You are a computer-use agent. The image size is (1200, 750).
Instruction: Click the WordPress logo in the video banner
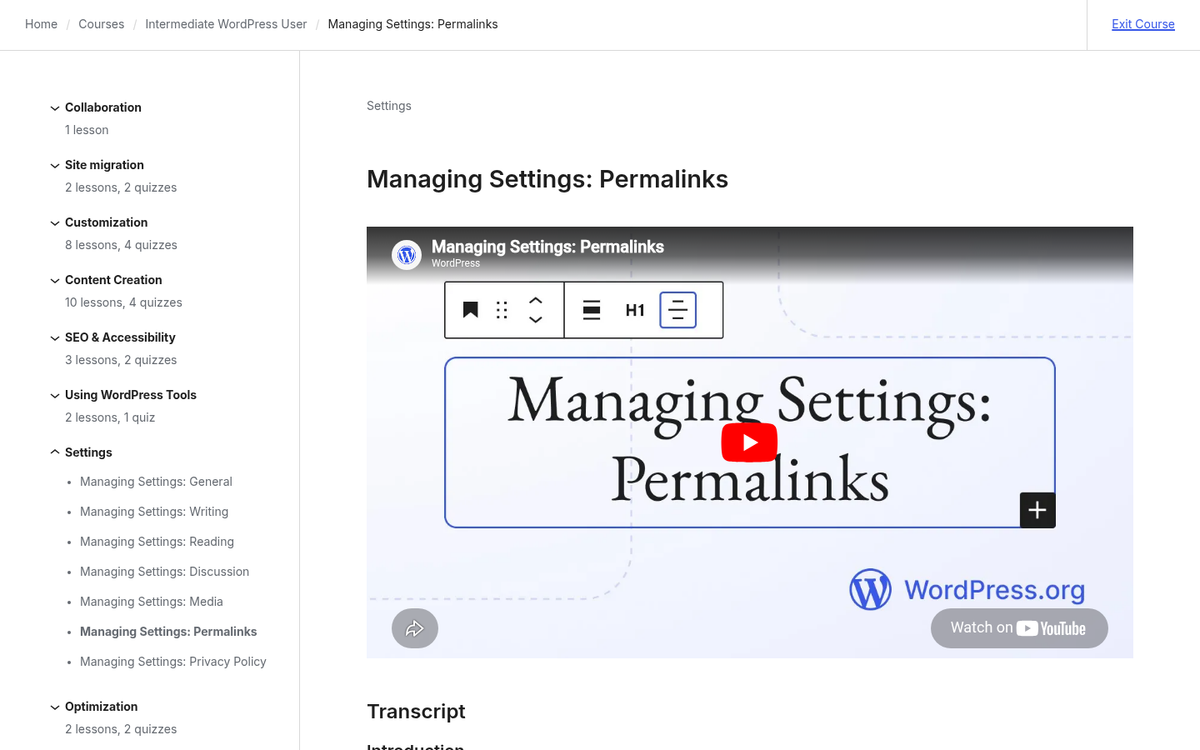(x=406, y=254)
